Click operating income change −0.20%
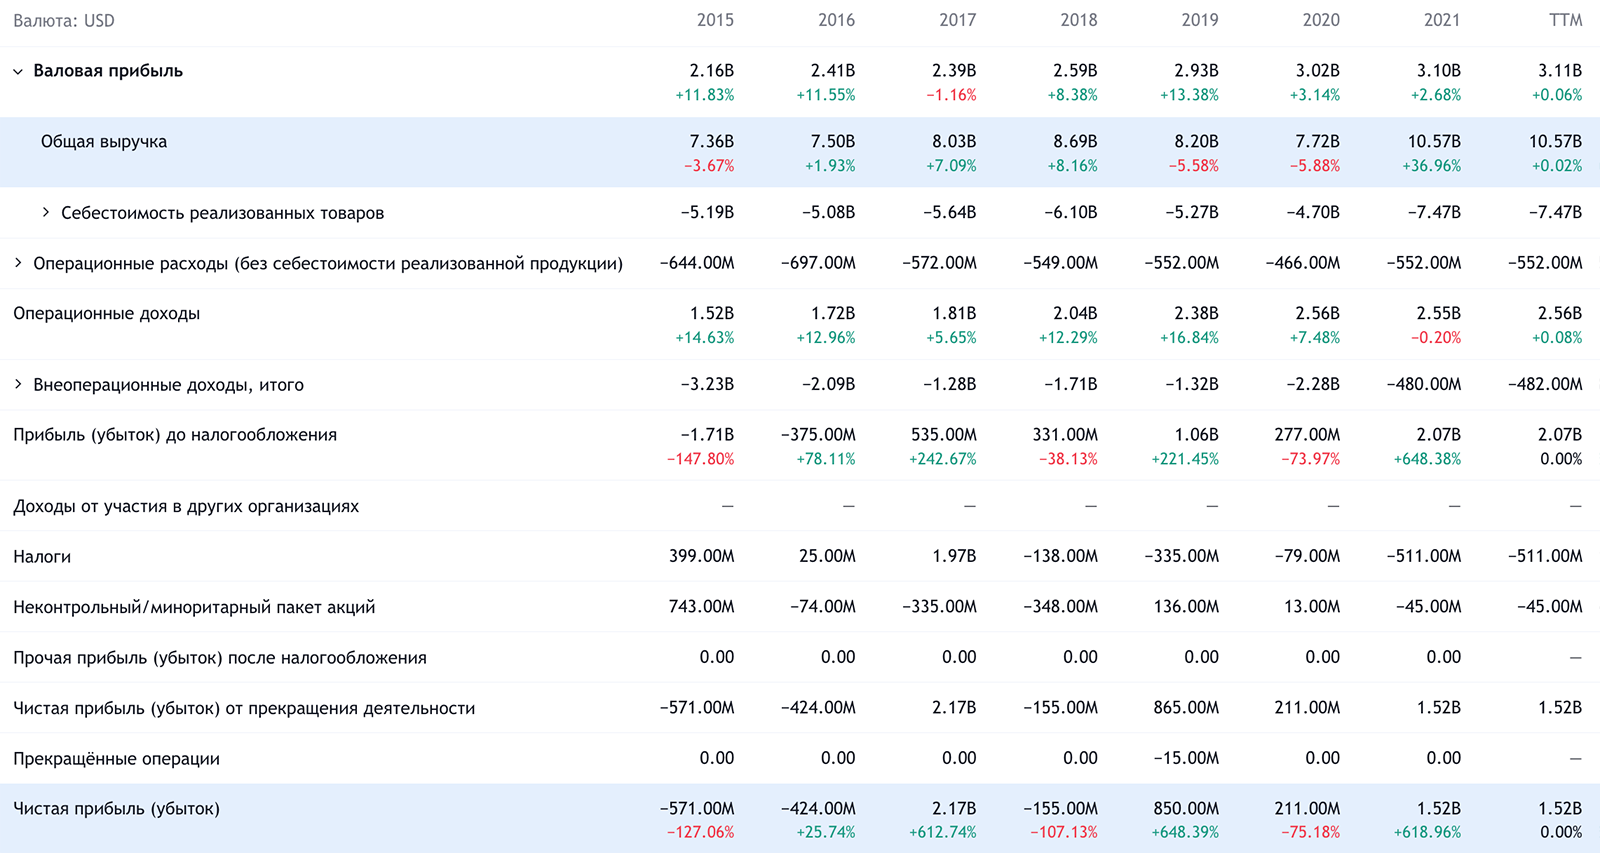 1435,338
